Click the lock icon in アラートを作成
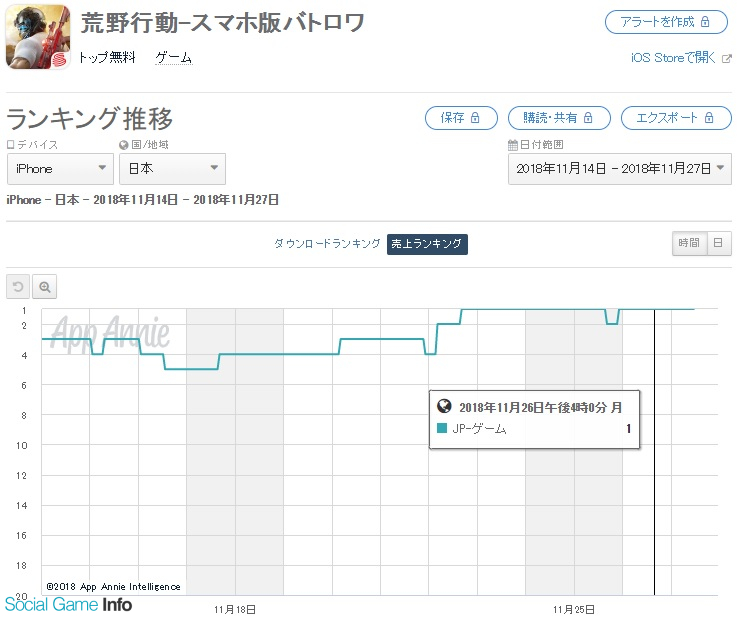Viewport: 738px width, 617px height. [x=705, y=22]
